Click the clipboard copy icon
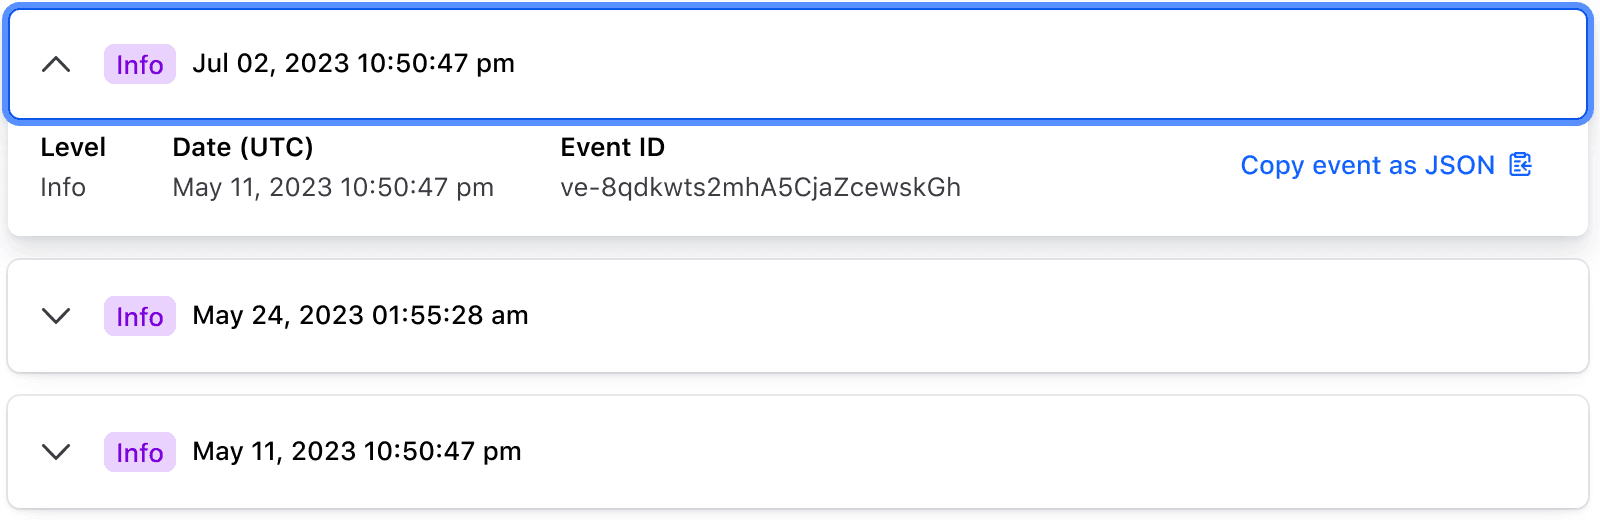 [1520, 165]
